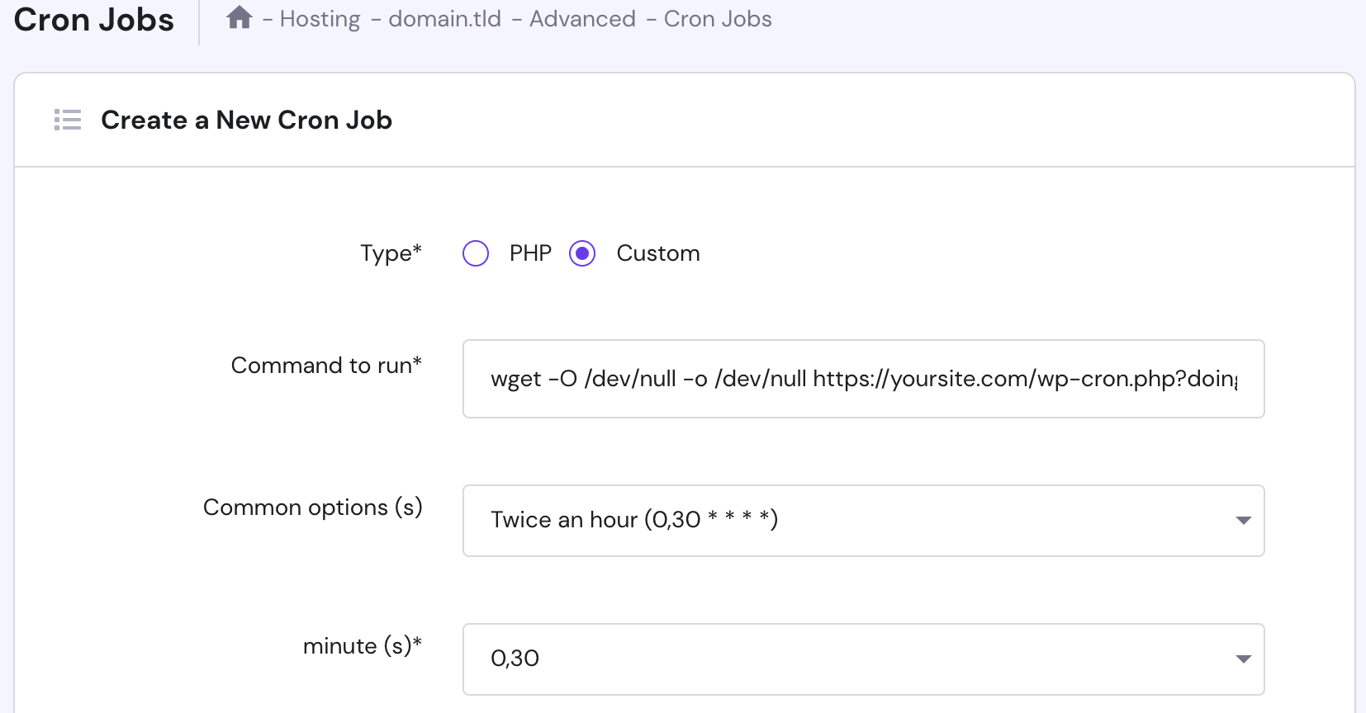Go to domain.tld from the breadcrumb
Viewport: 1366px width, 713px height.
click(444, 17)
